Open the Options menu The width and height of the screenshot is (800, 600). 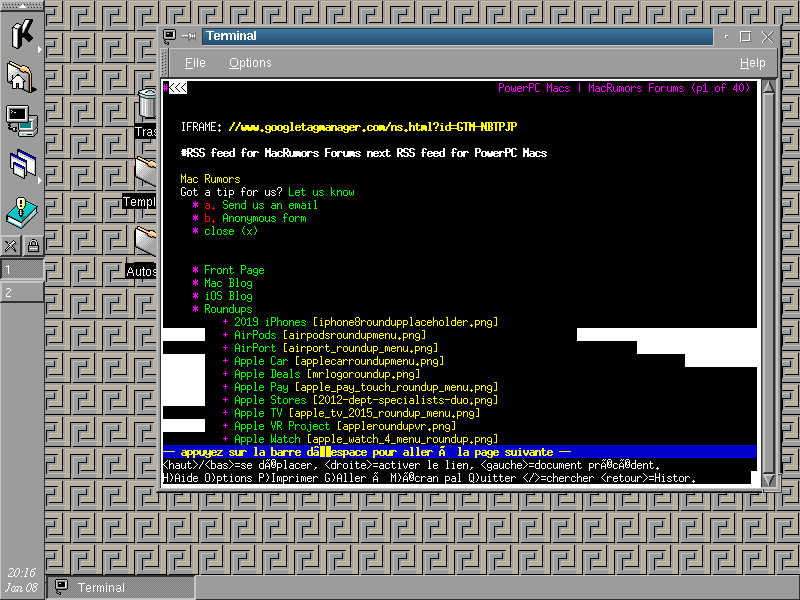pyautogui.click(x=250, y=63)
